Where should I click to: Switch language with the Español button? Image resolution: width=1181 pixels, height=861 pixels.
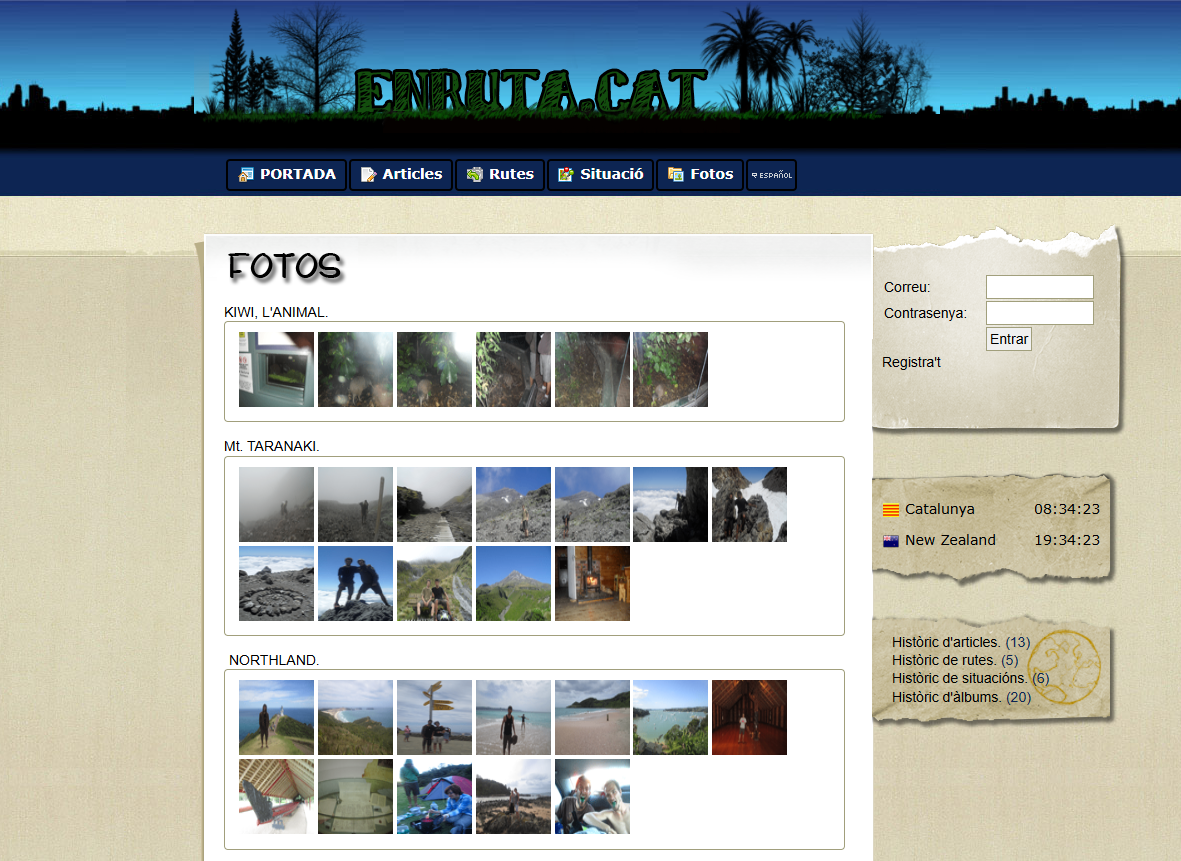pos(771,175)
